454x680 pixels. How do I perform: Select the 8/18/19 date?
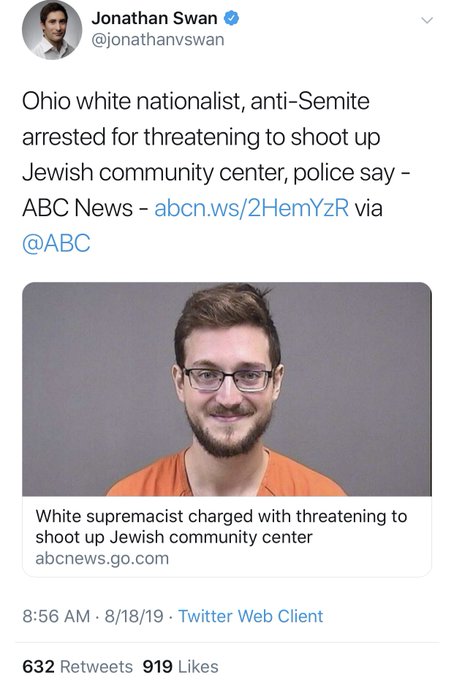[x=134, y=616]
